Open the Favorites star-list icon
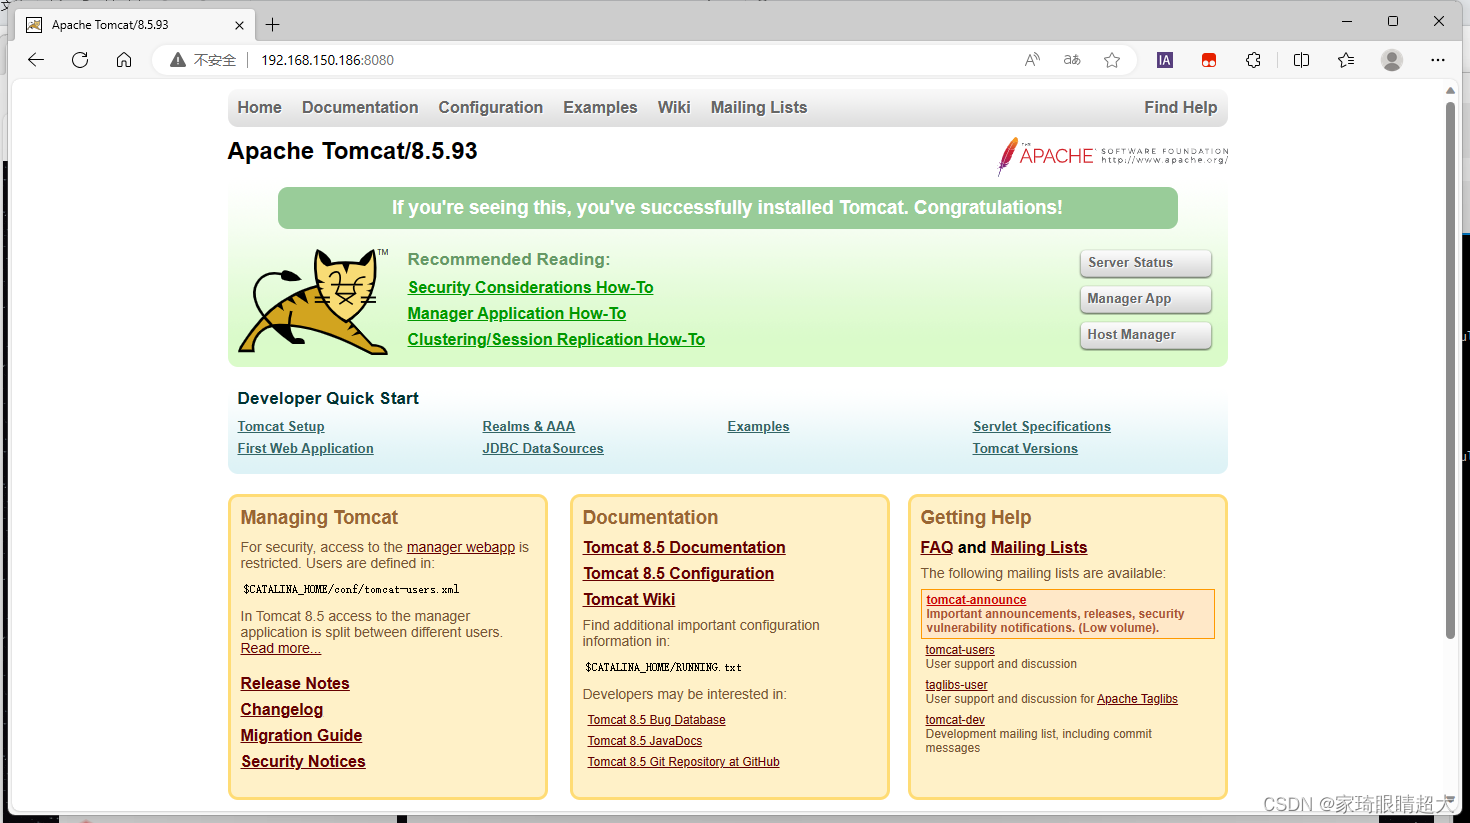The height and width of the screenshot is (823, 1470). [1345, 60]
